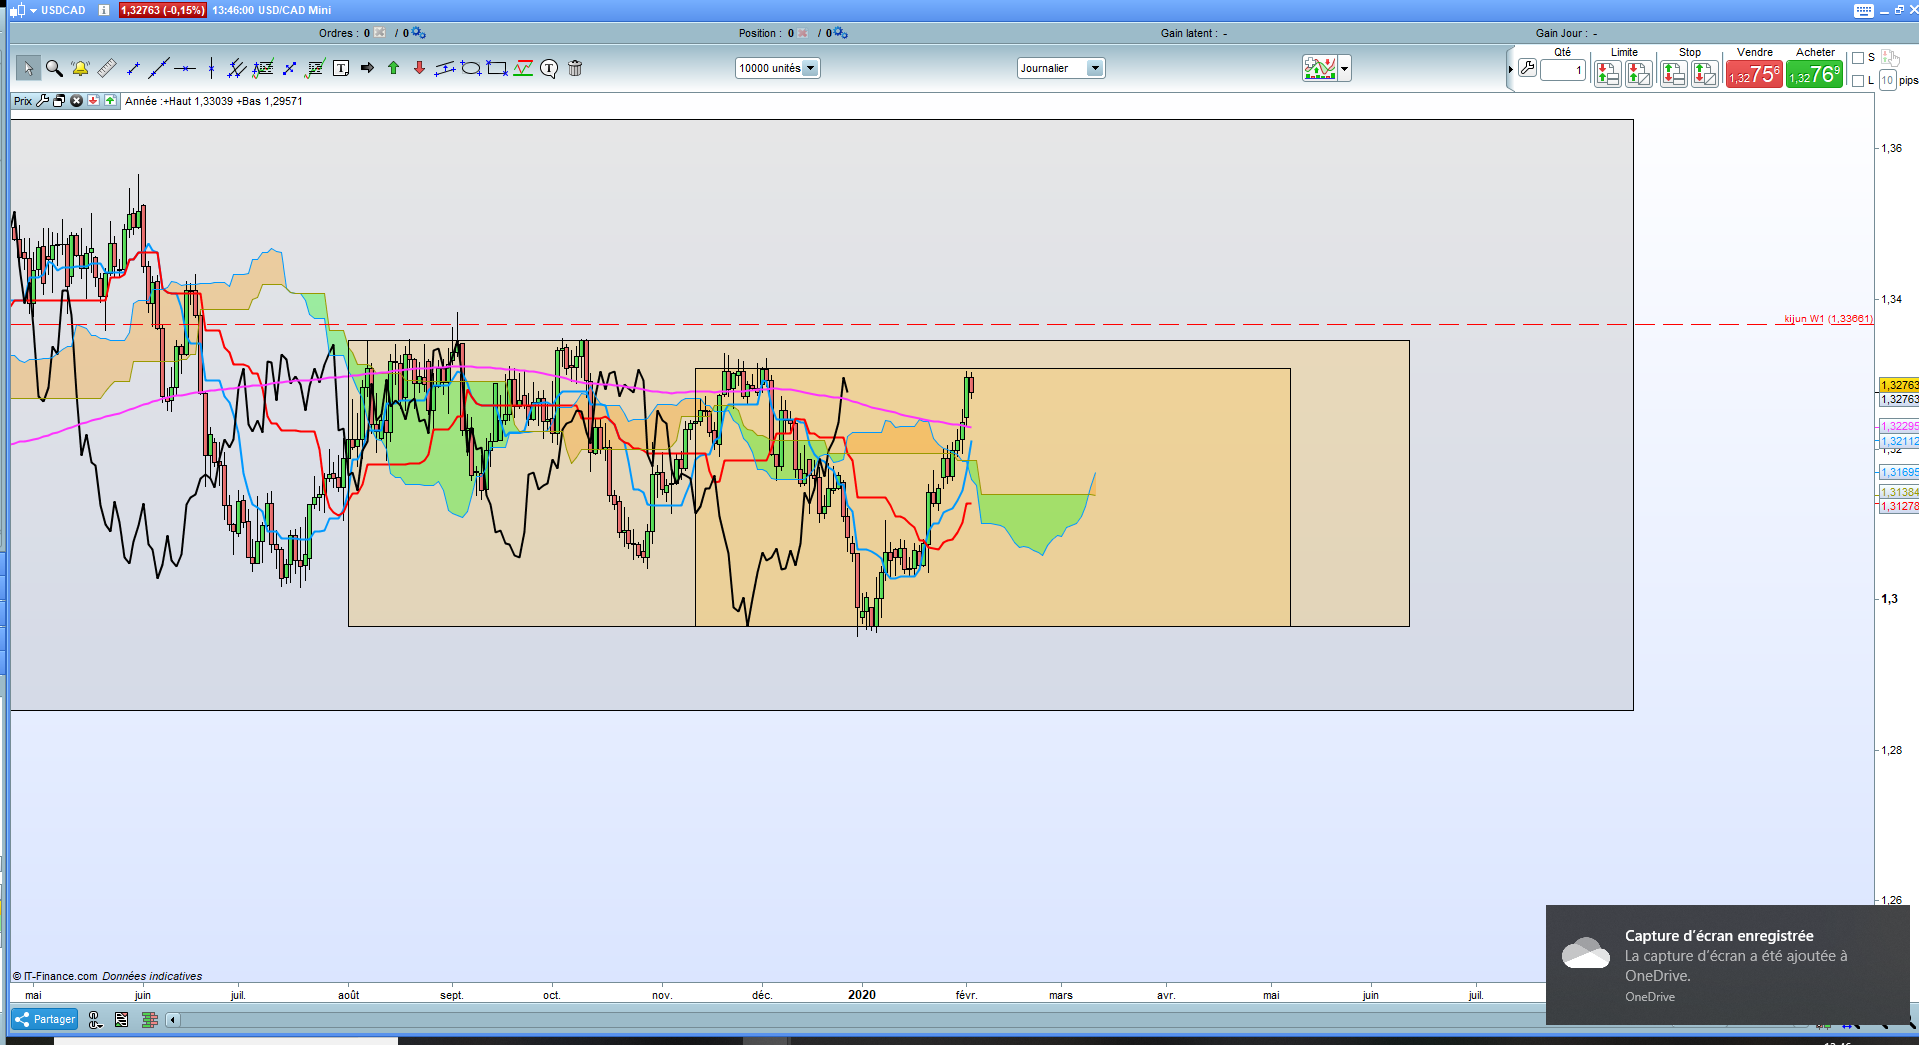Click the Qté quantity input field
Viewport: 1919px width, 1045px height.
[1563, 70]
